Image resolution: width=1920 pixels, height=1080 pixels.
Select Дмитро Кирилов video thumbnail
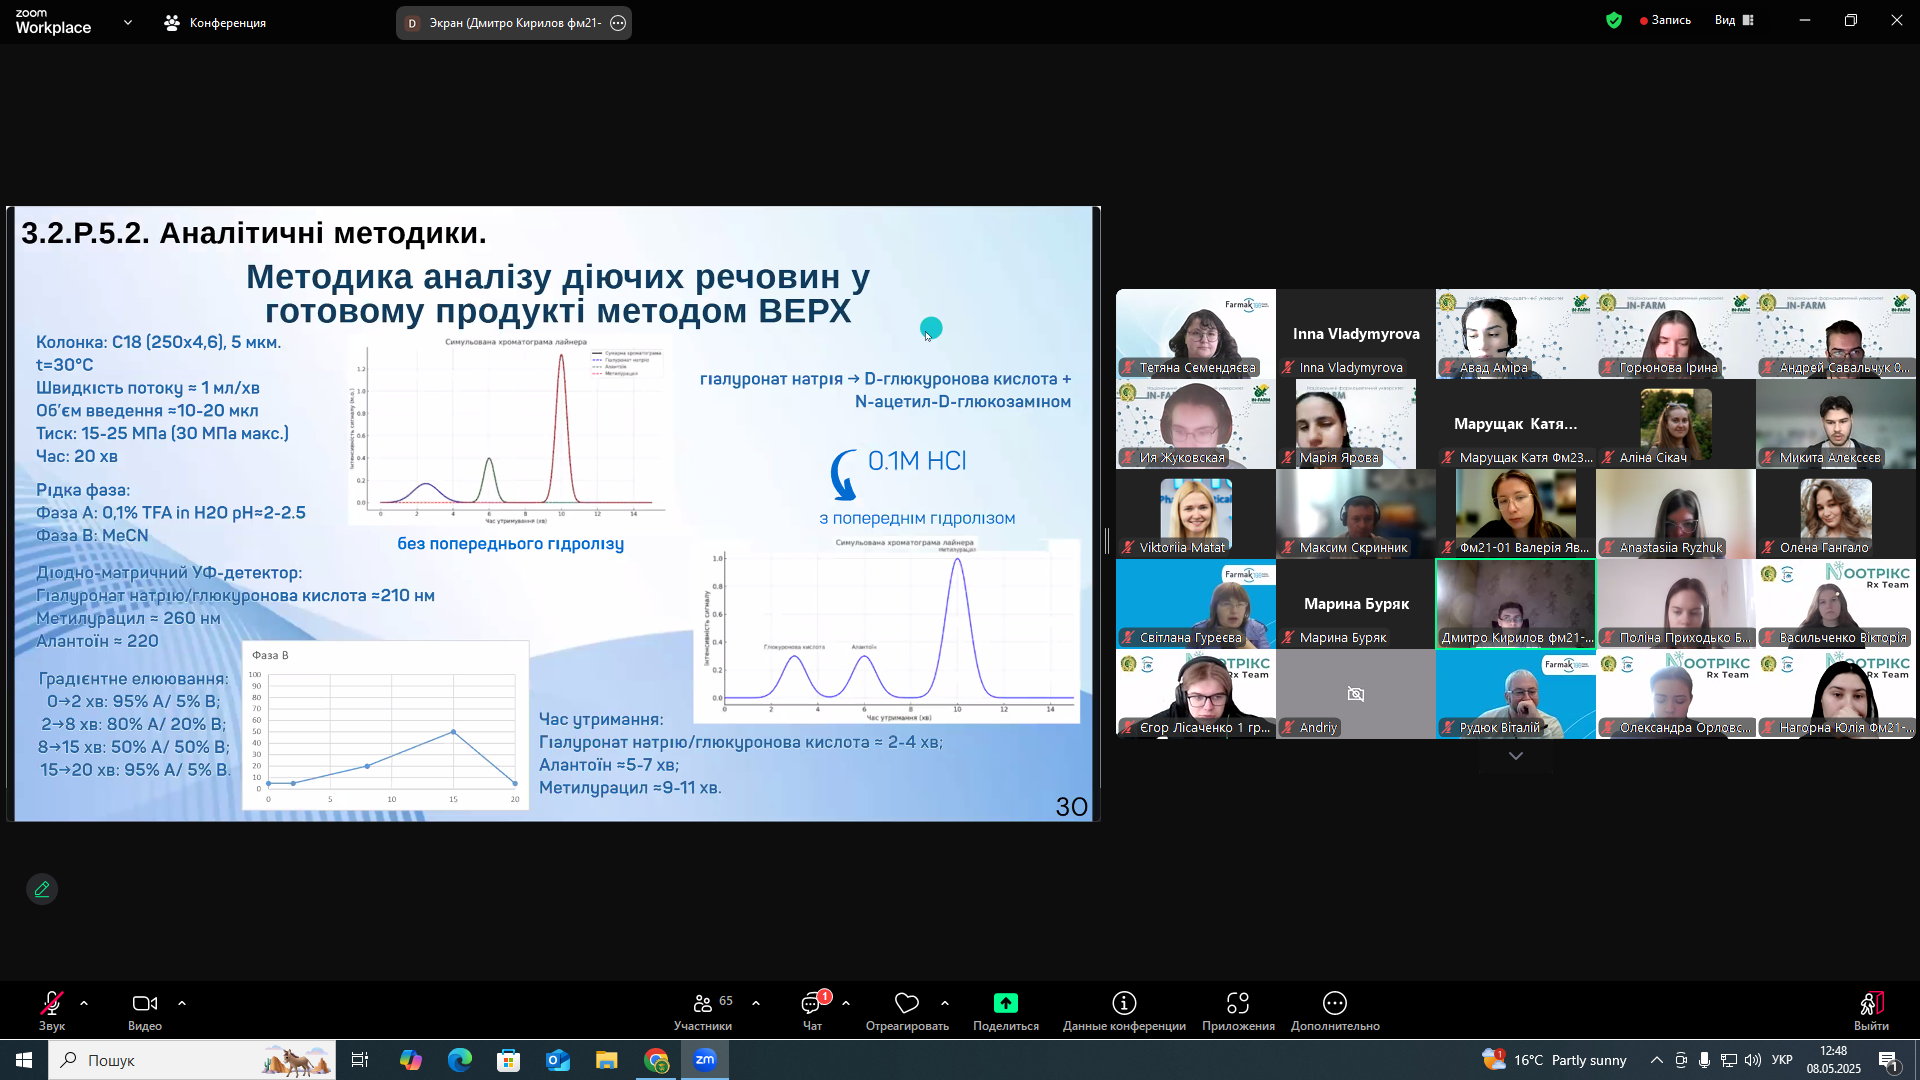[x=1516, y=604]
